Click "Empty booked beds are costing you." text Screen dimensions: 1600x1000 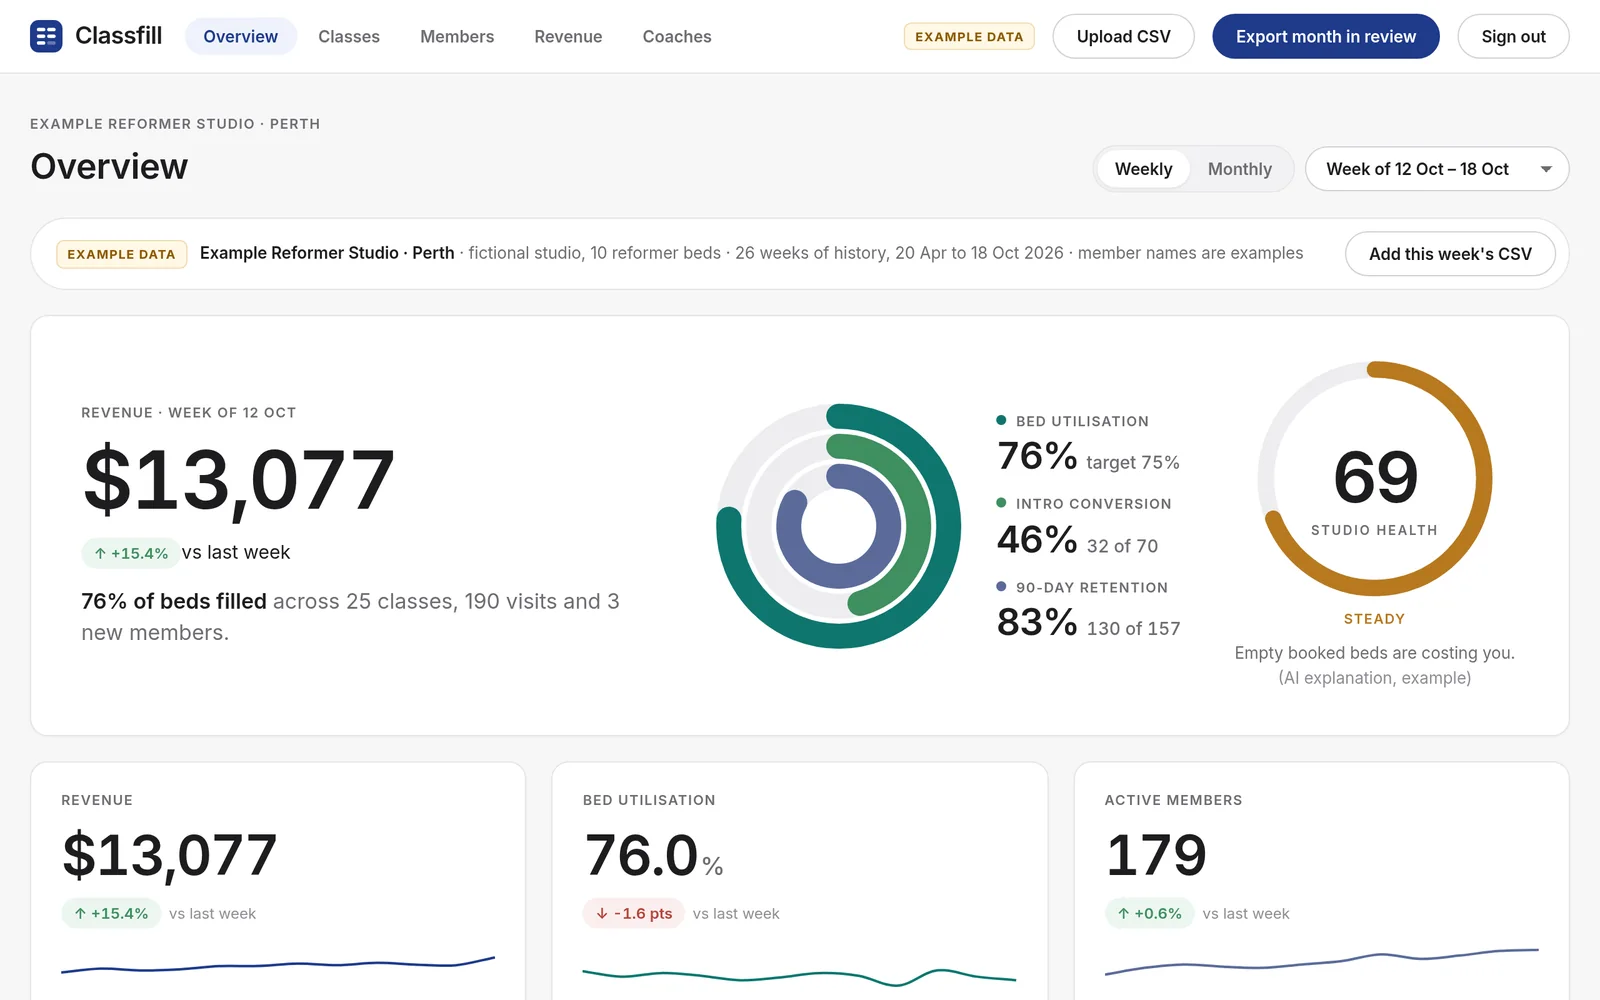pyautogui.click(x=1375, y=653)
